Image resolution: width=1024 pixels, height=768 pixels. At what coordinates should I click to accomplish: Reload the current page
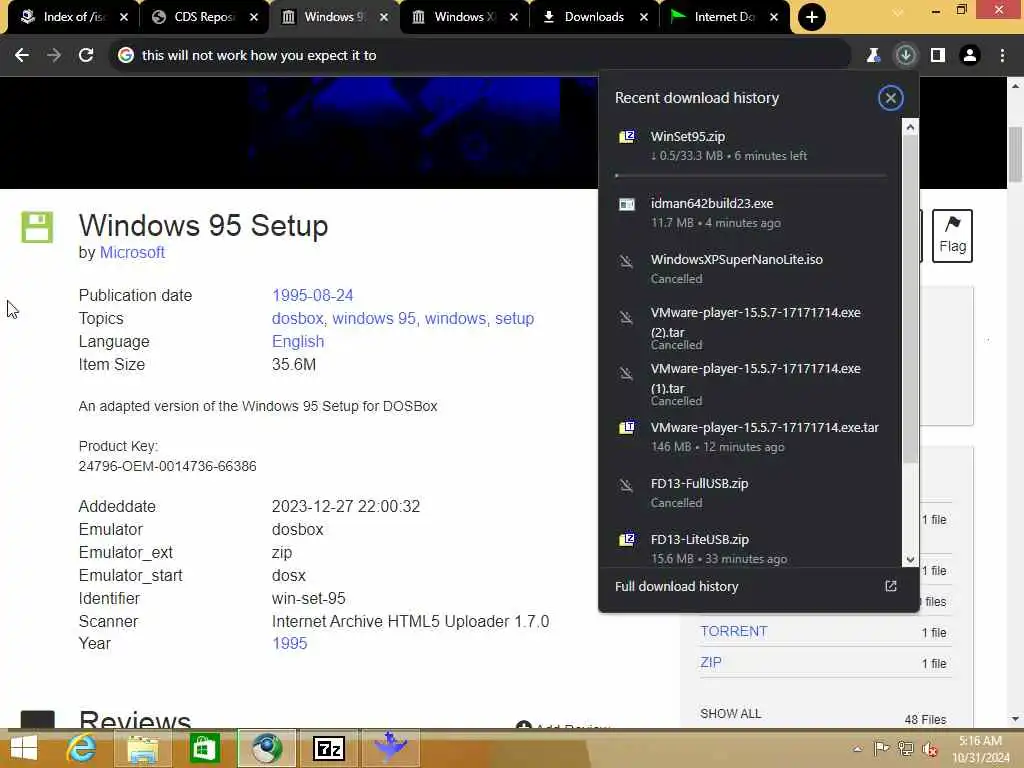pos(86,56)
